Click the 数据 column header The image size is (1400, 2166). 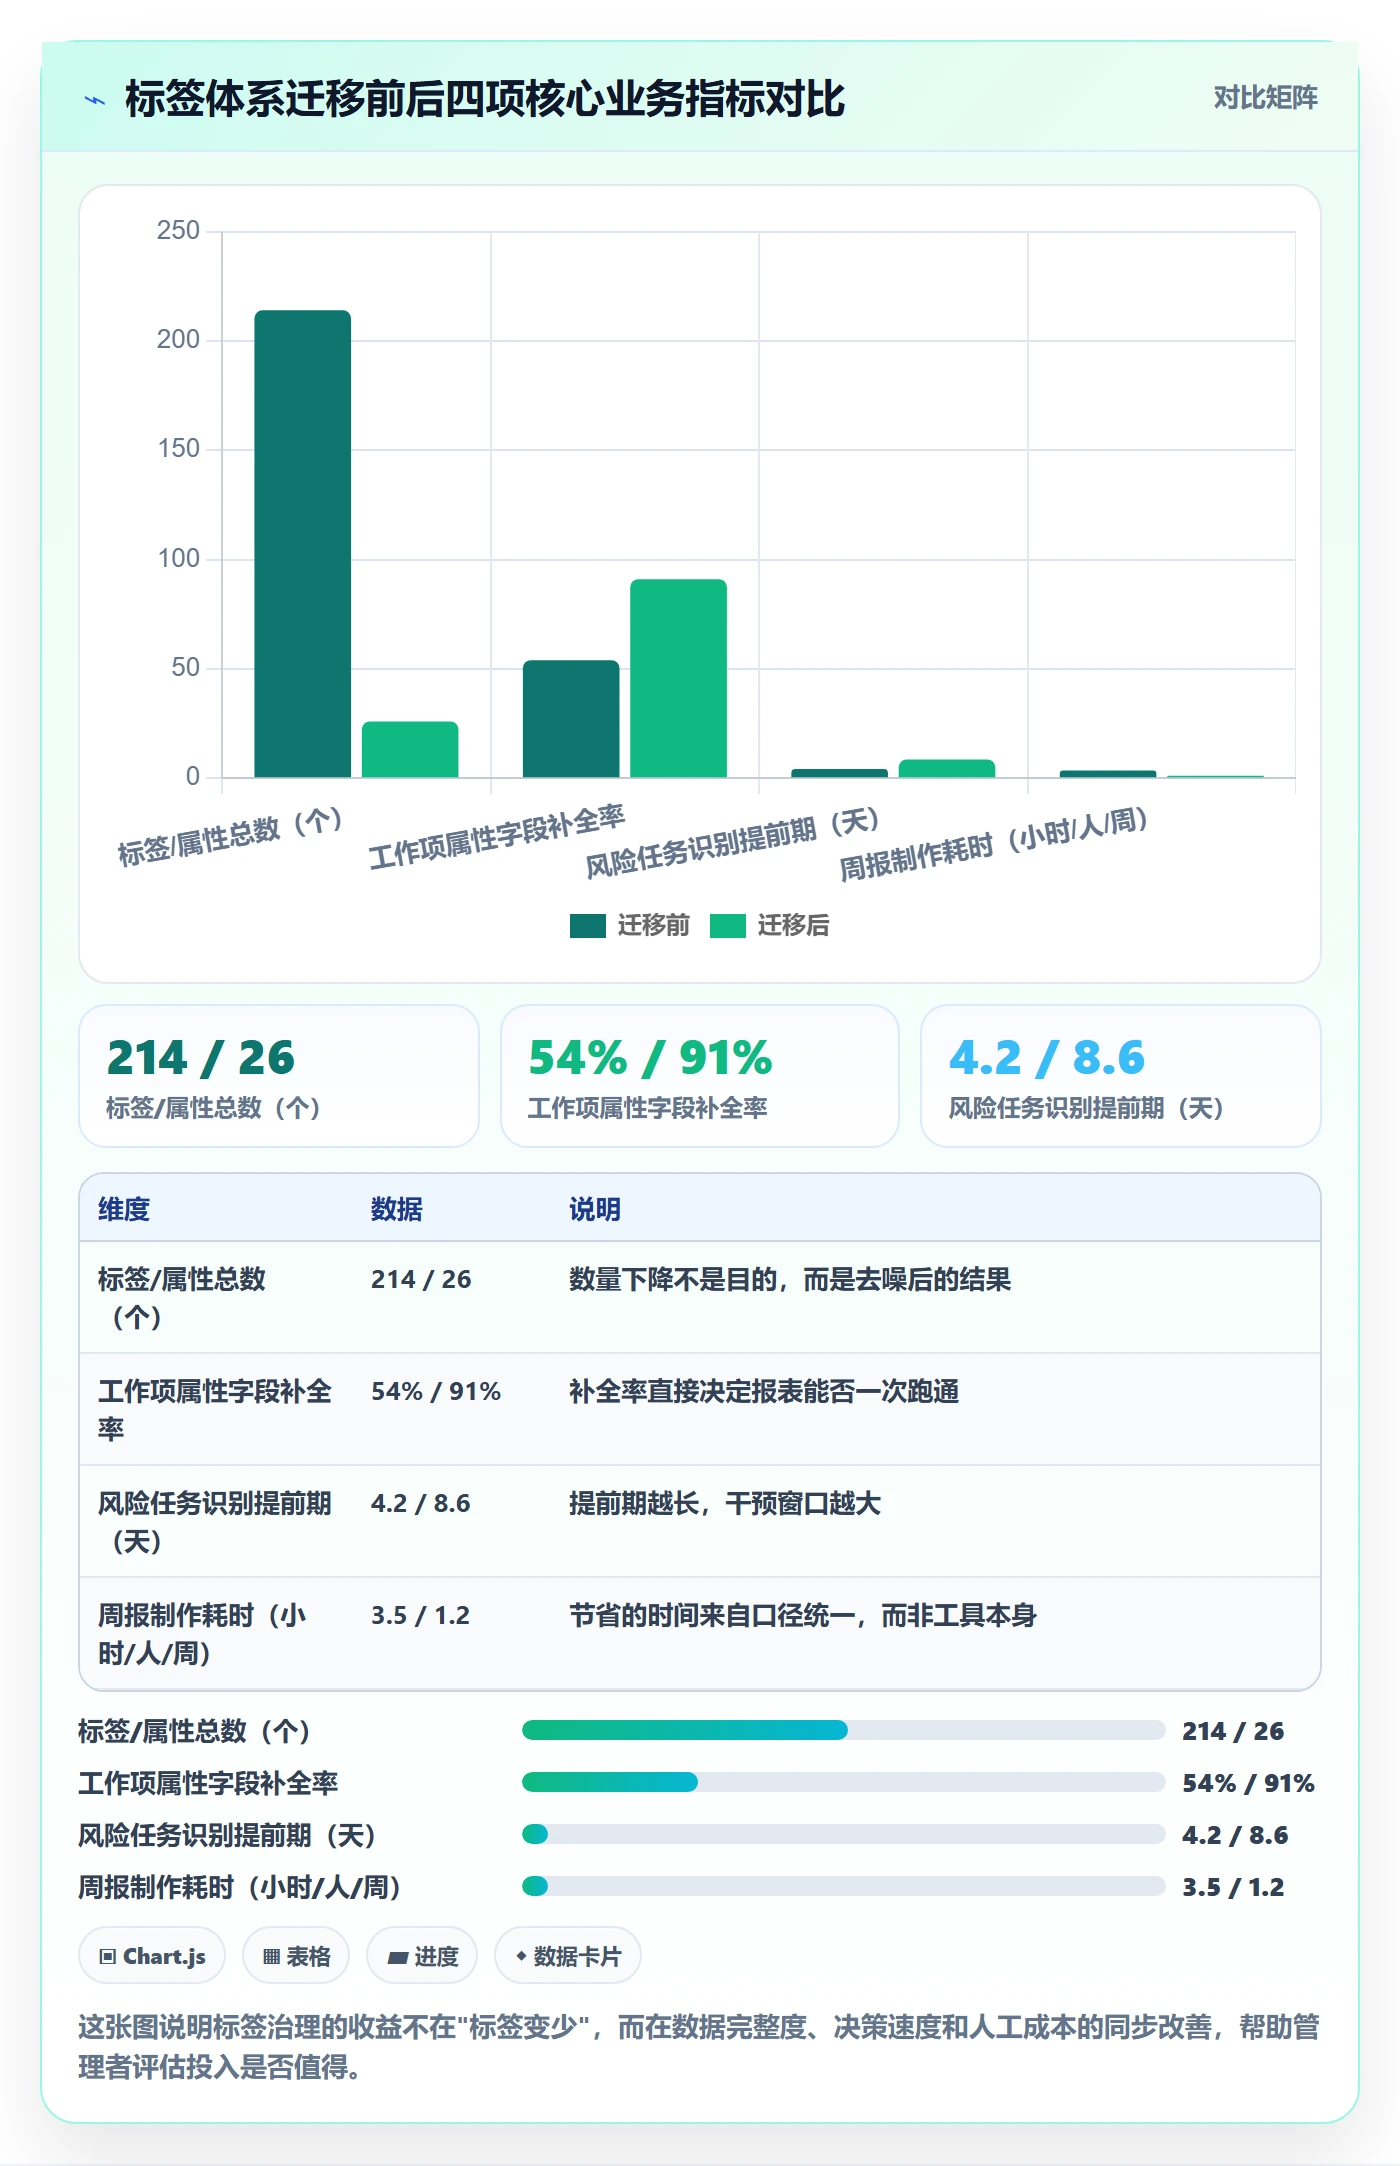[397, 1209]
